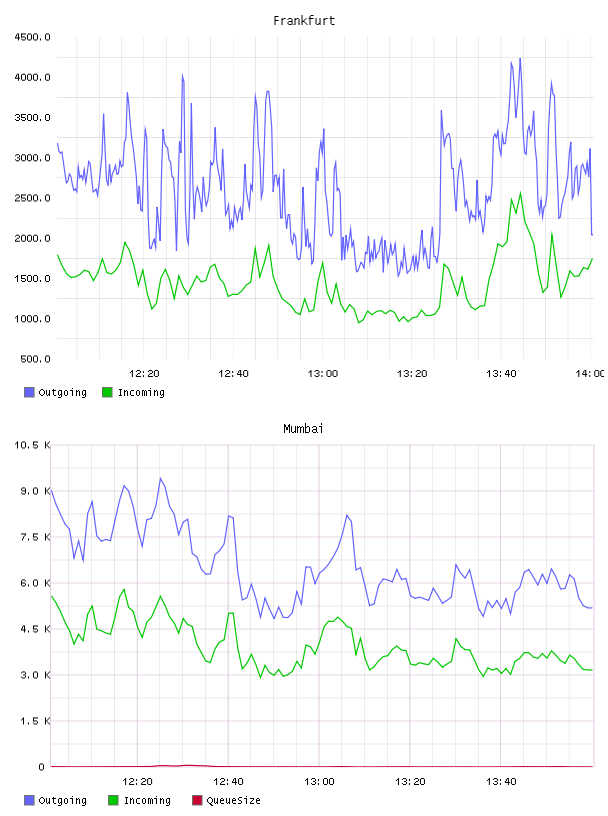This screenshot has height=816, width=608.
Task: Click the 13:20 time label on the Frankfurt chart
Action: tap(412, 374)
